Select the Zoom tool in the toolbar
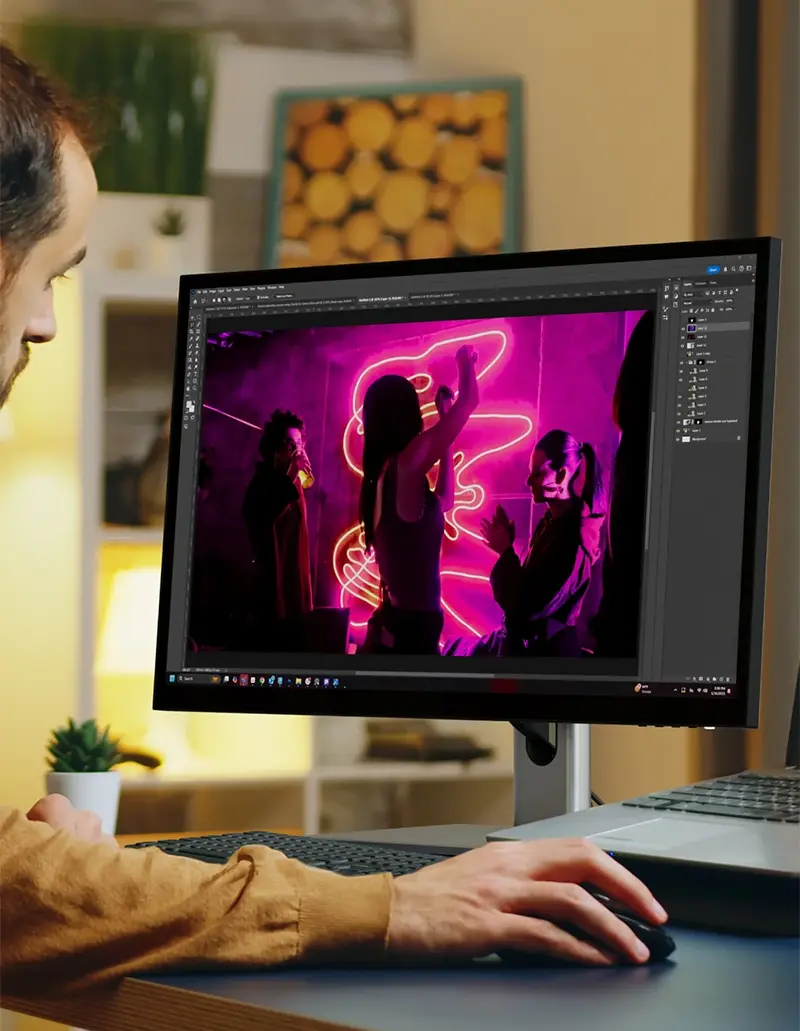Viewport: 800px width, 1031px height. [195, 388]
